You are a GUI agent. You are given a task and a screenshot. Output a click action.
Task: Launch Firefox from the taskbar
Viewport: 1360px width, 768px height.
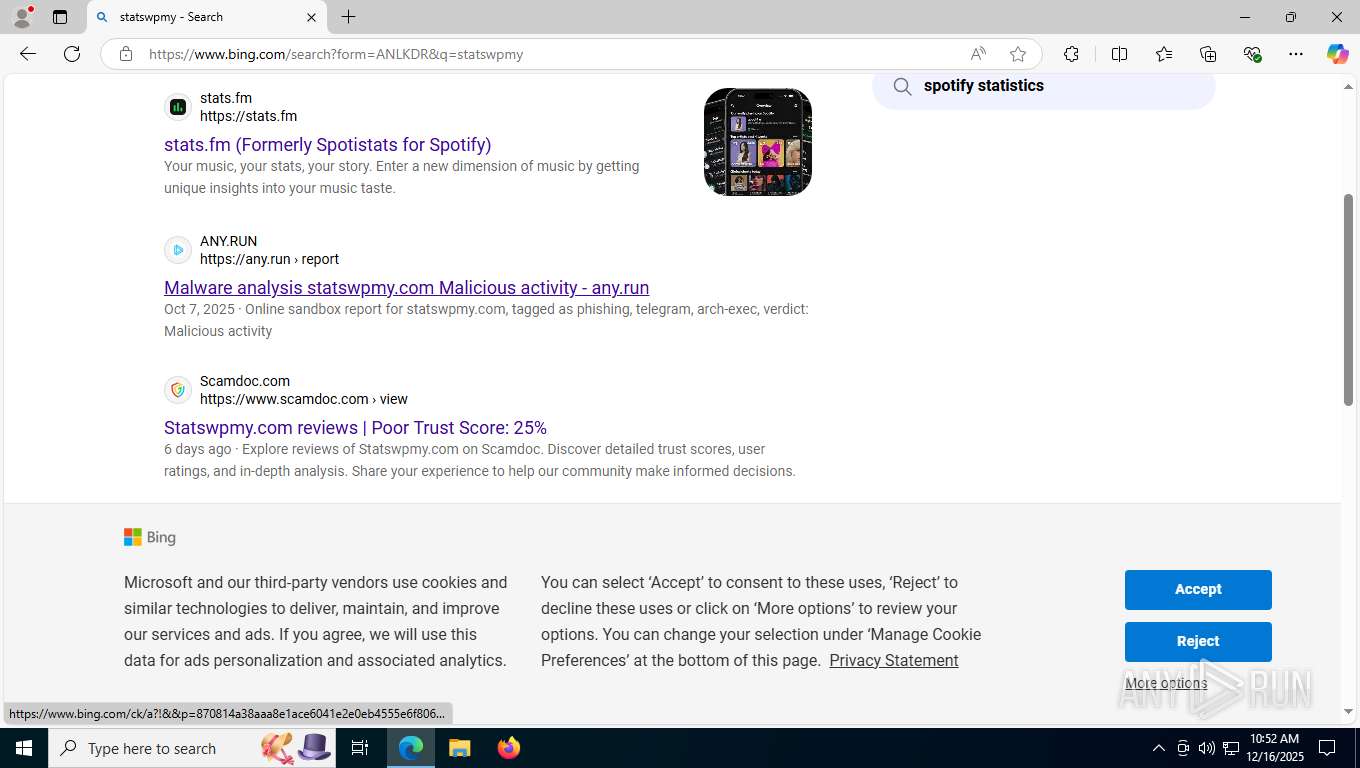509,748
